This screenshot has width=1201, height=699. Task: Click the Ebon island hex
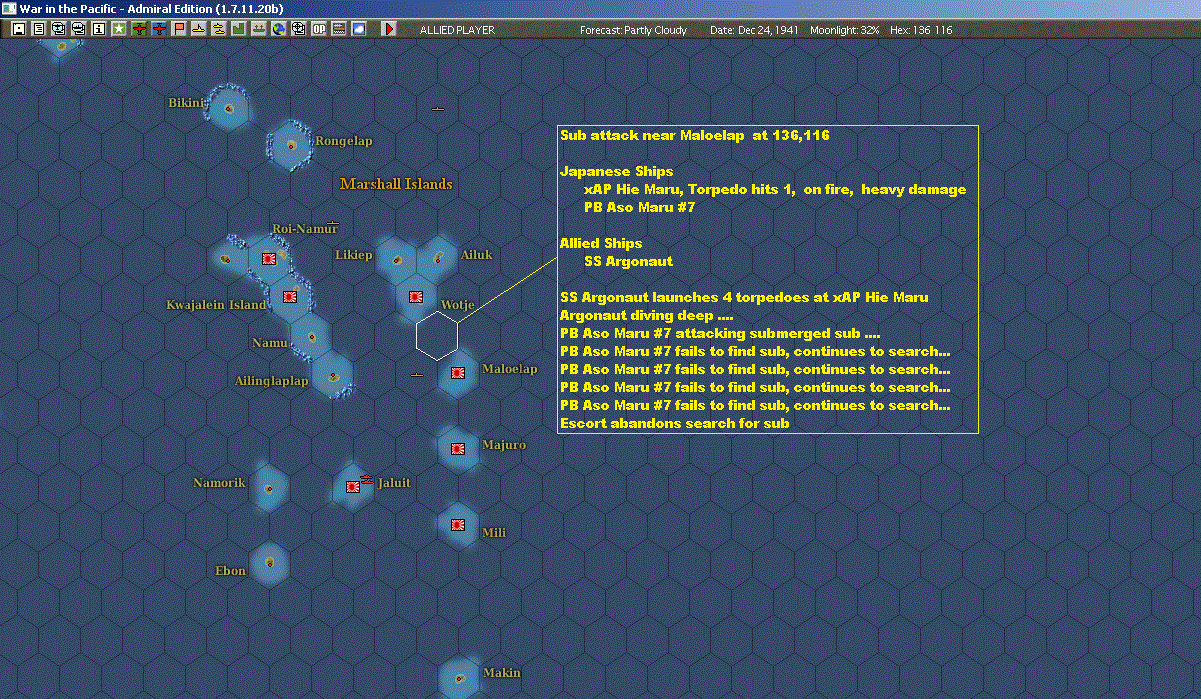click(269, 563)
